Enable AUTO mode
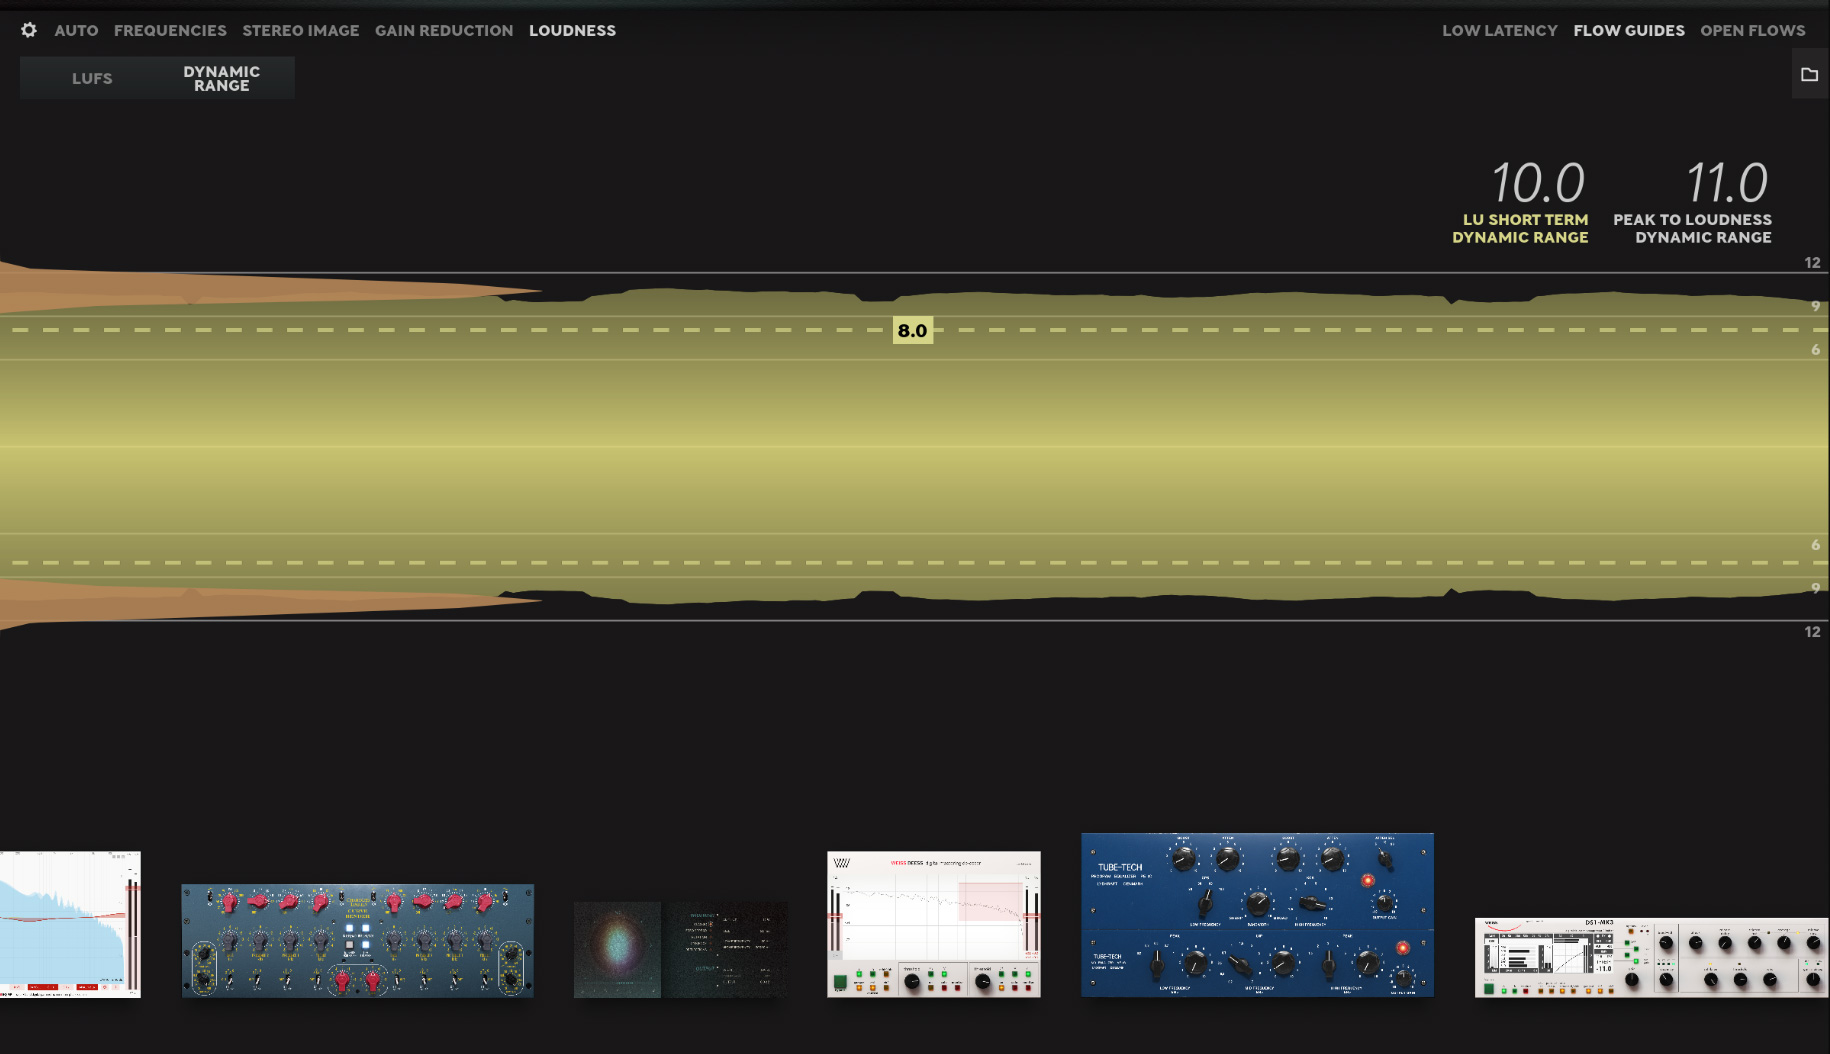 tap(76, 30)
